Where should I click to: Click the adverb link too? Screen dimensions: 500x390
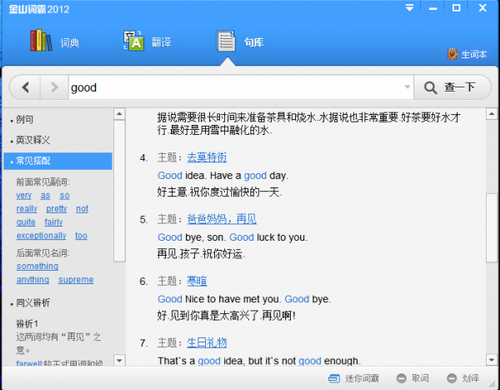coord(81,236)
